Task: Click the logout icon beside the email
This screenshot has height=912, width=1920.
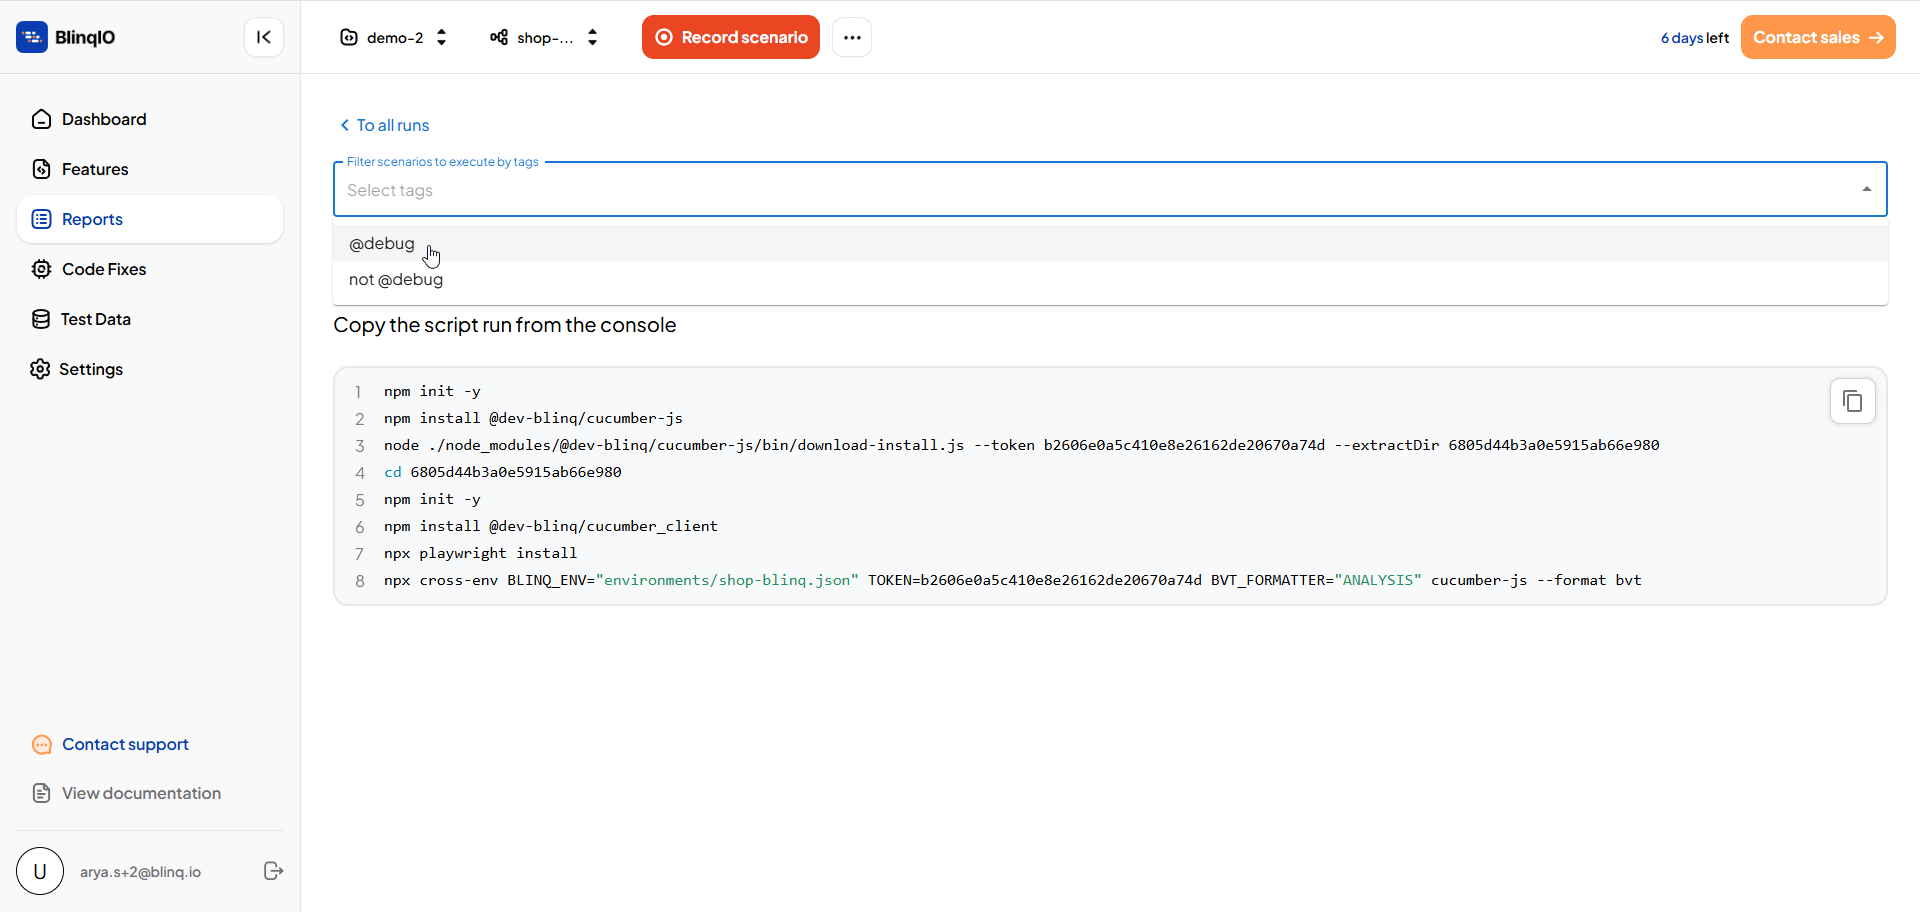Action: coord(273,871)
